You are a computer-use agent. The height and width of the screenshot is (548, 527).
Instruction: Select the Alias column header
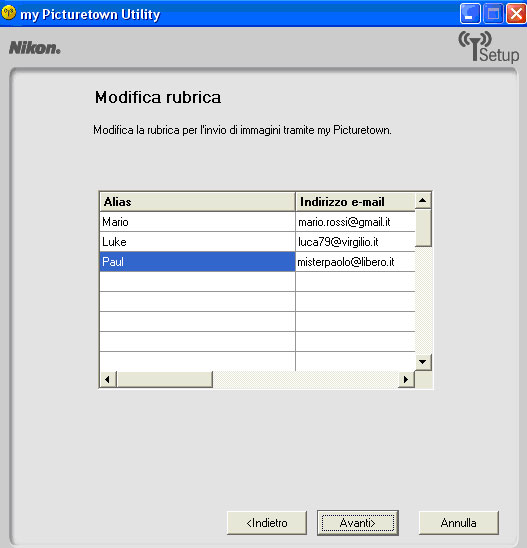pos(197,202)
